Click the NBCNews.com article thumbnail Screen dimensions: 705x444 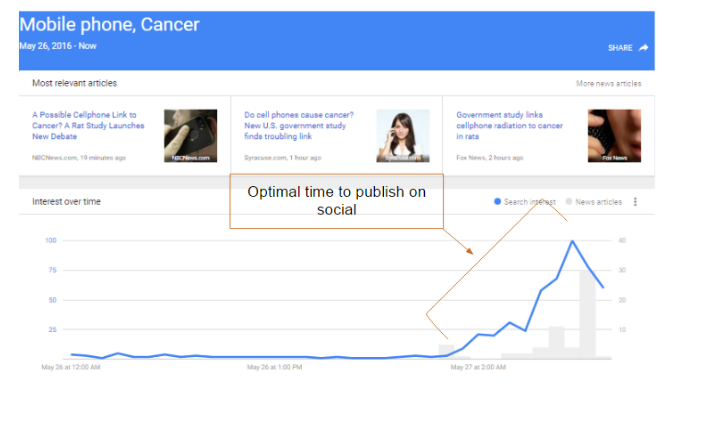190,136
